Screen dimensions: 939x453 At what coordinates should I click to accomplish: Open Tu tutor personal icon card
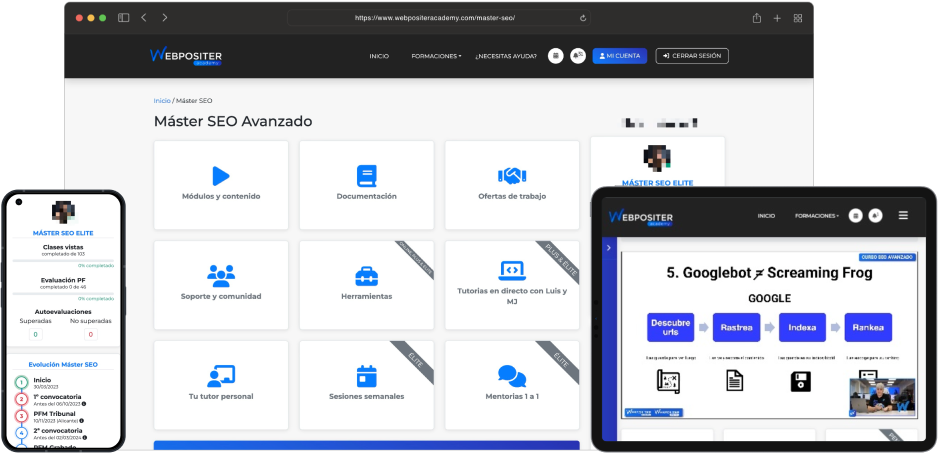[x=221, y=376]
